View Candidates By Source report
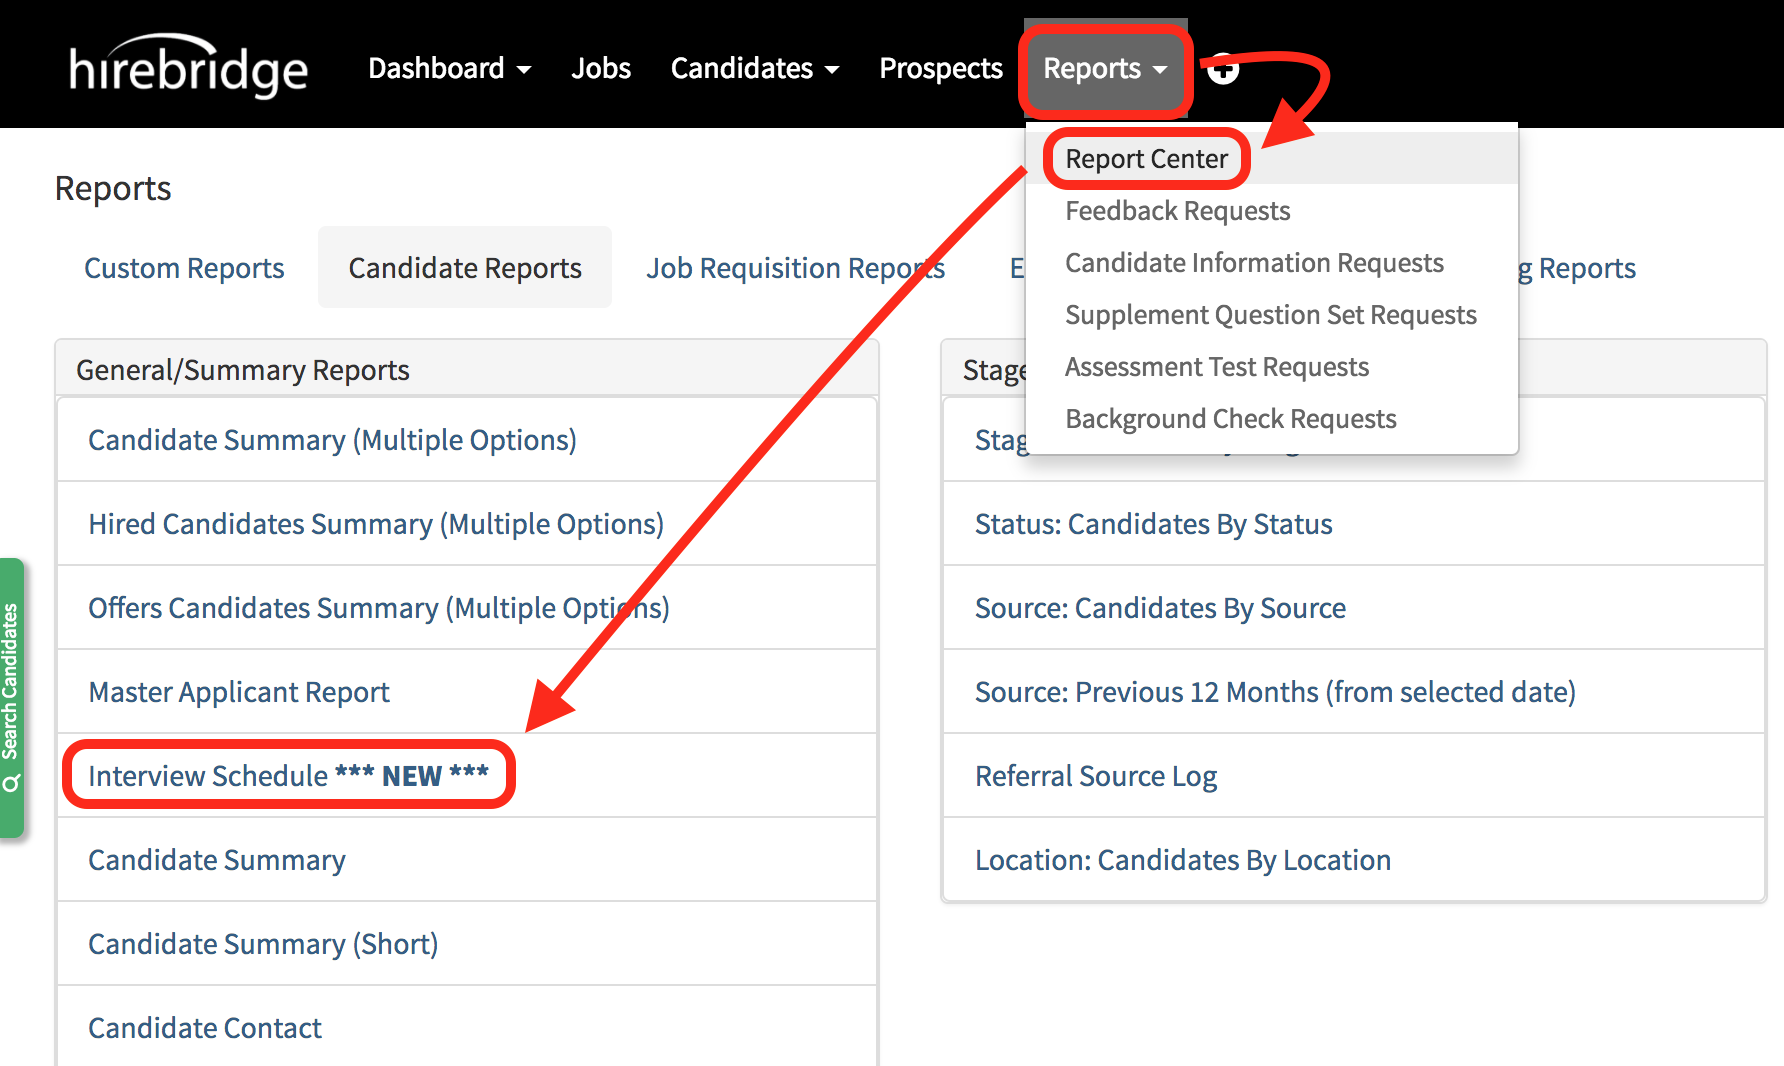 (1160, 607)
